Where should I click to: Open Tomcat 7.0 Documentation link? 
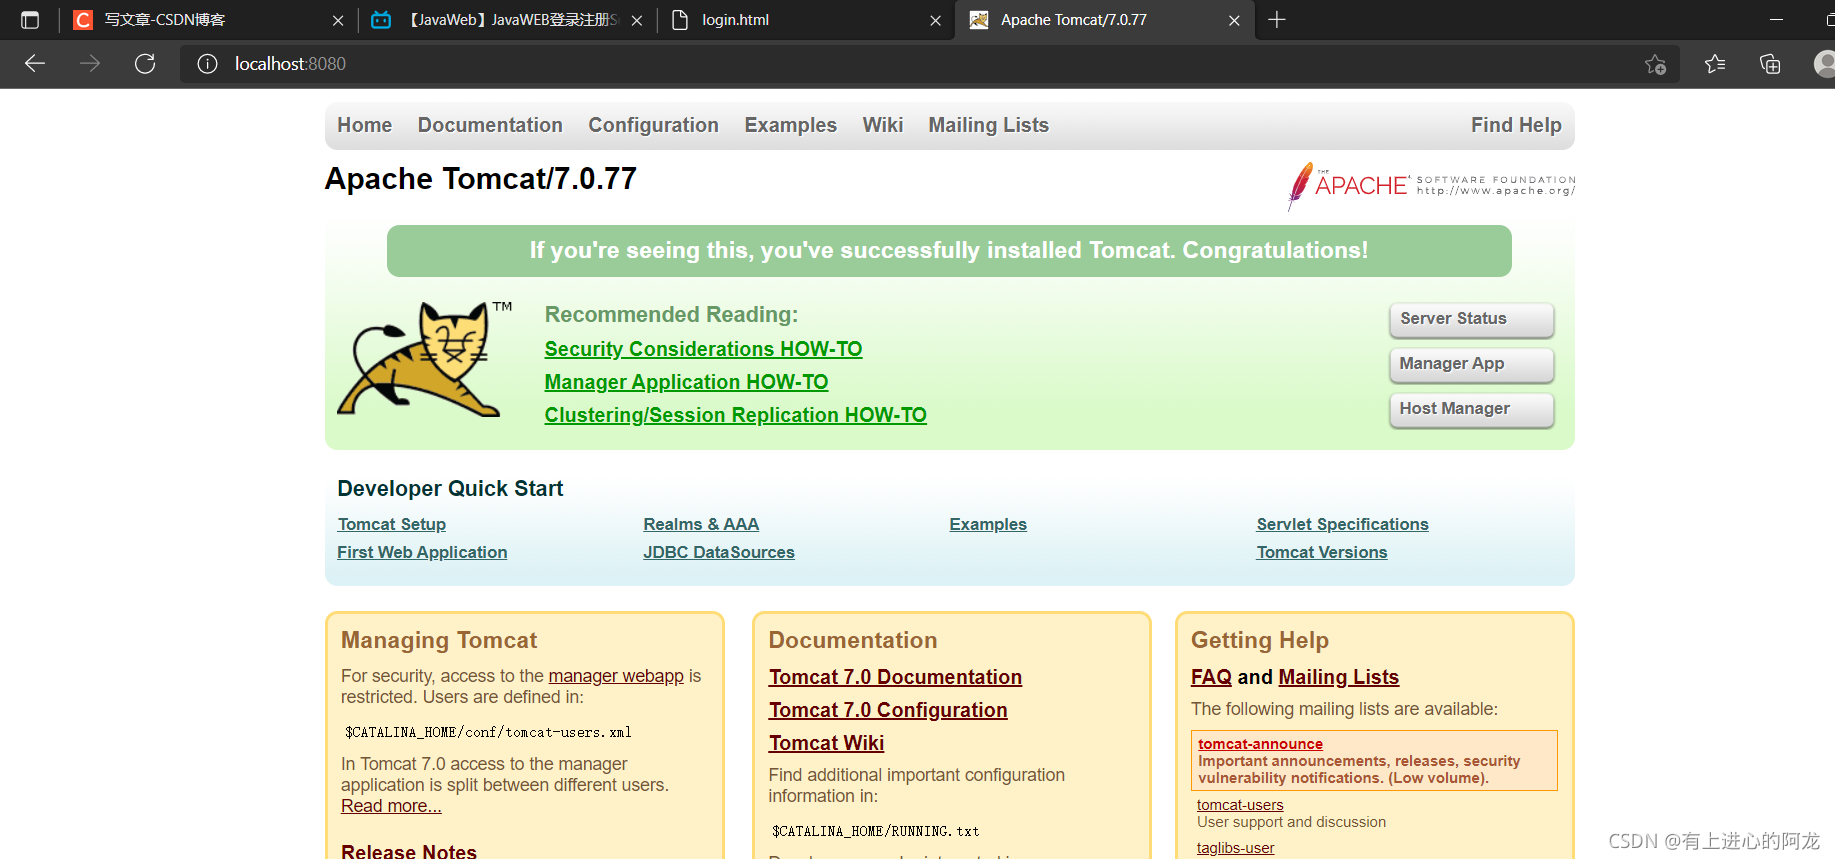click(x=895, y=677)
